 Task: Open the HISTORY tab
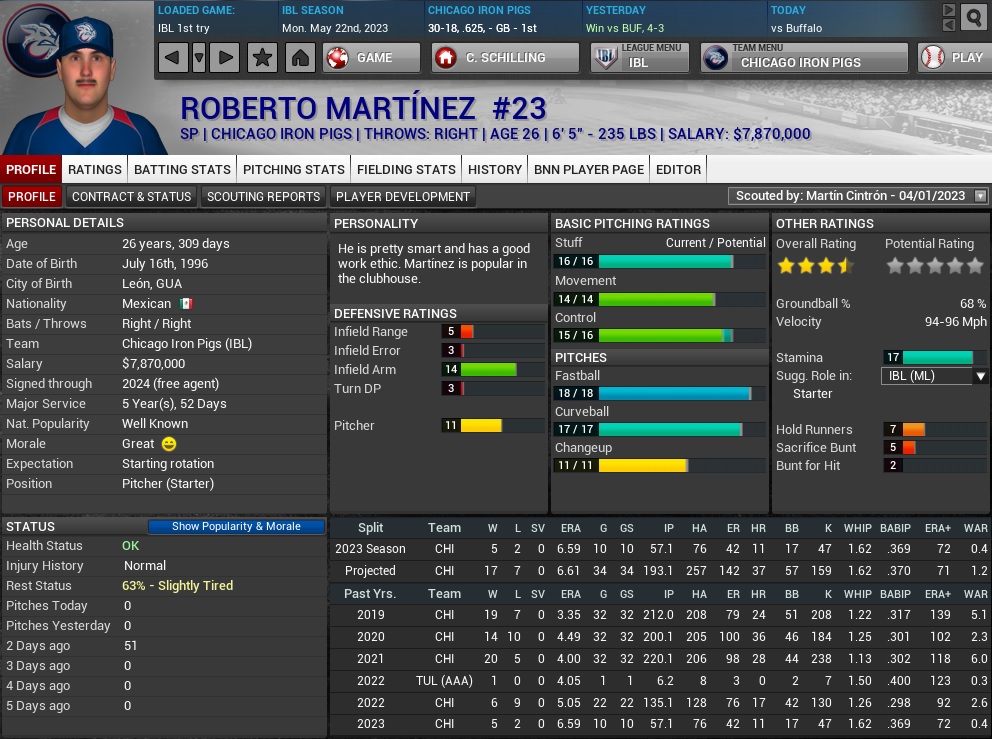pyautogui.click(x=495, y=170)
